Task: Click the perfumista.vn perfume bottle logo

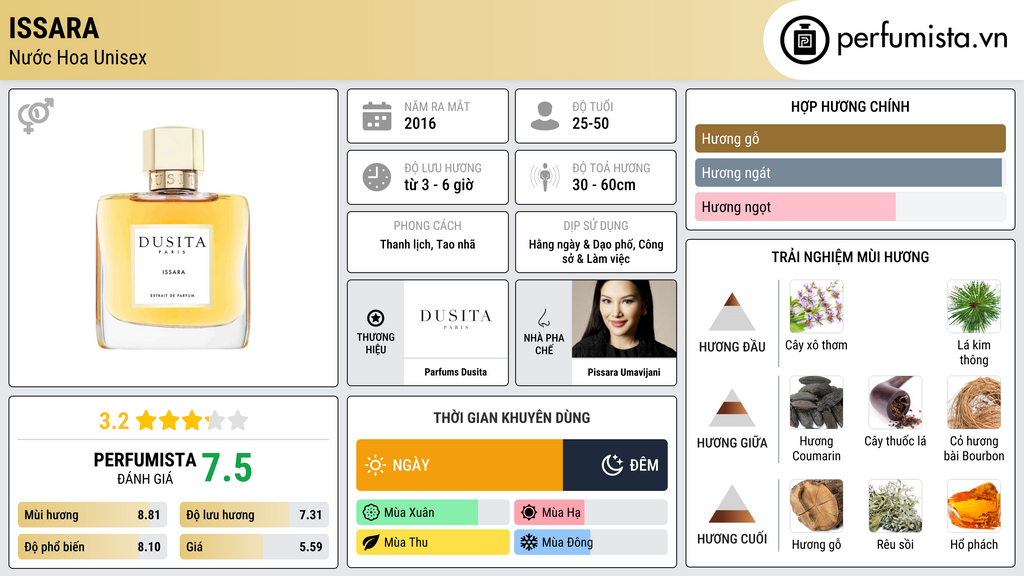Action: pos(805,40)
